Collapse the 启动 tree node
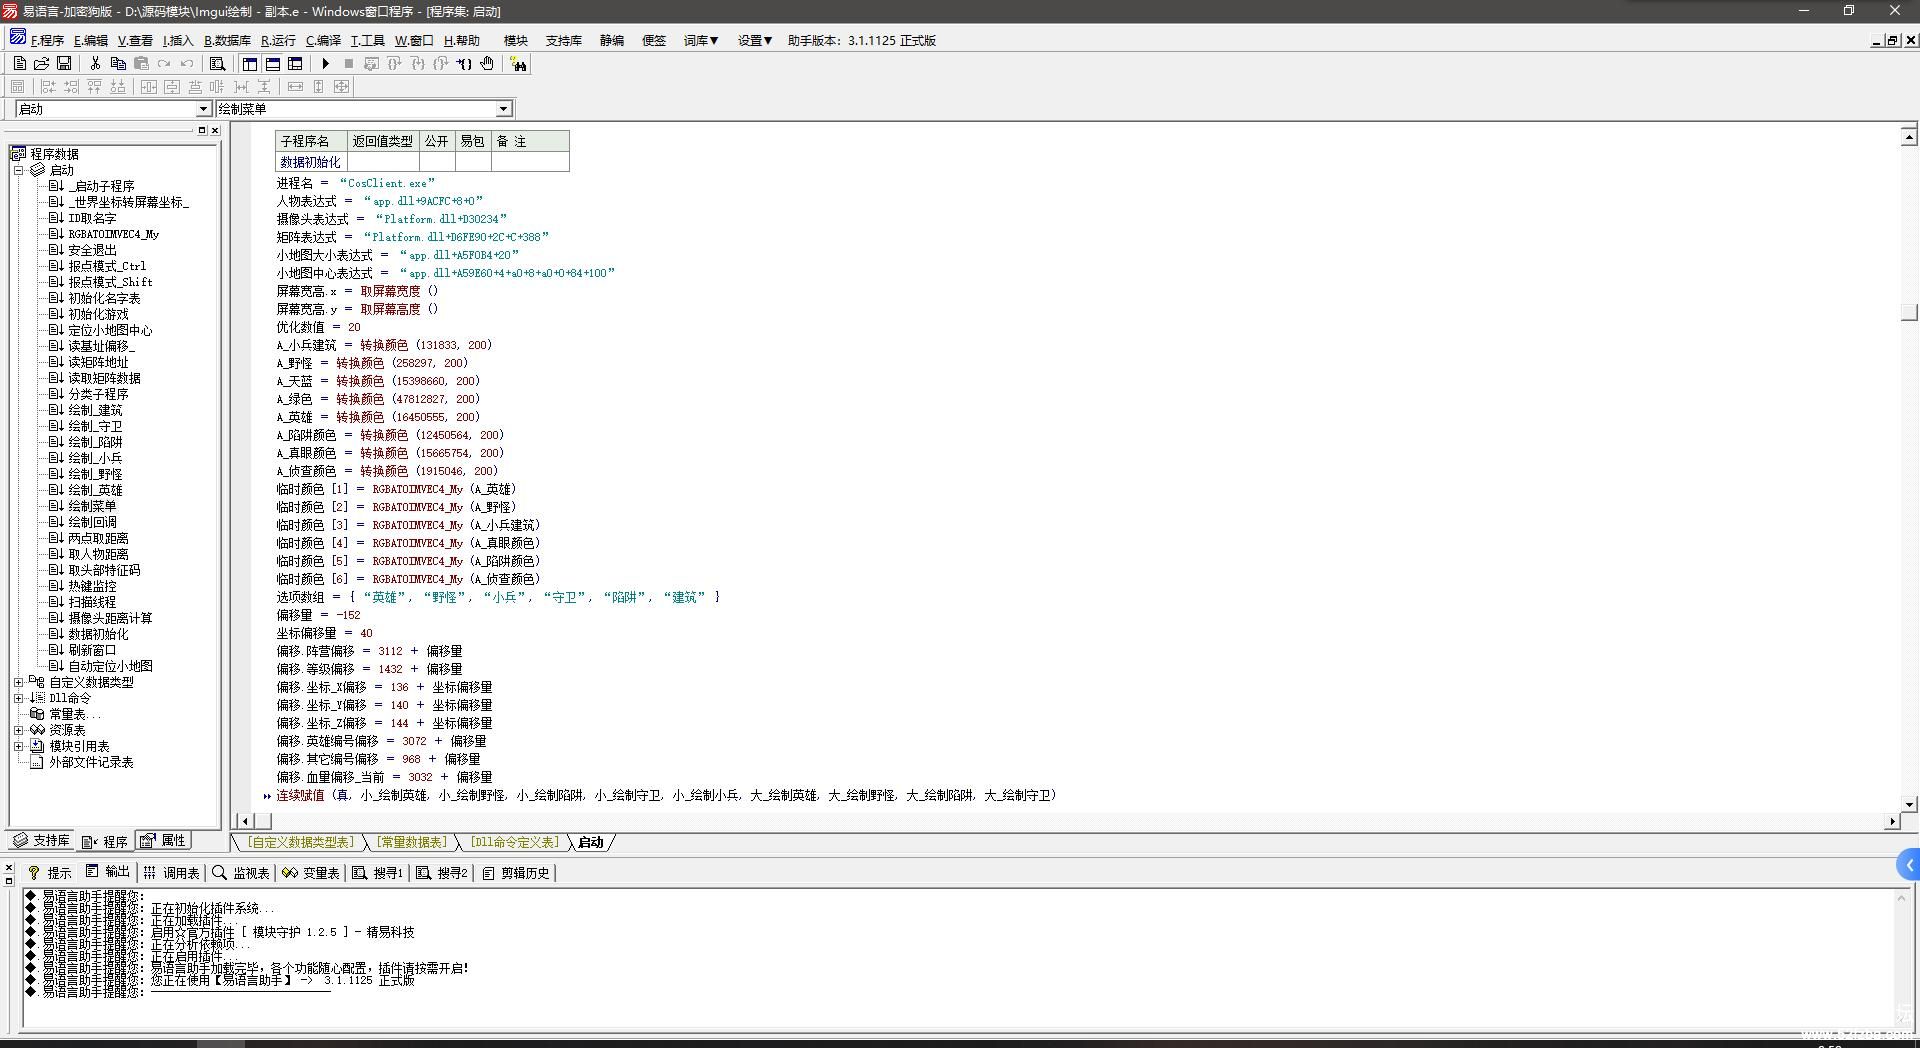Viewport: 1920px width, 1048px height. [x=18, y=170]
